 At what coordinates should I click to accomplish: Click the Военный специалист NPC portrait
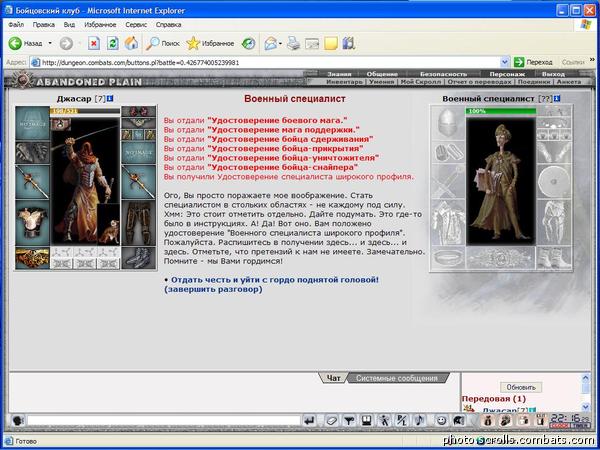(x=501, y=181)
